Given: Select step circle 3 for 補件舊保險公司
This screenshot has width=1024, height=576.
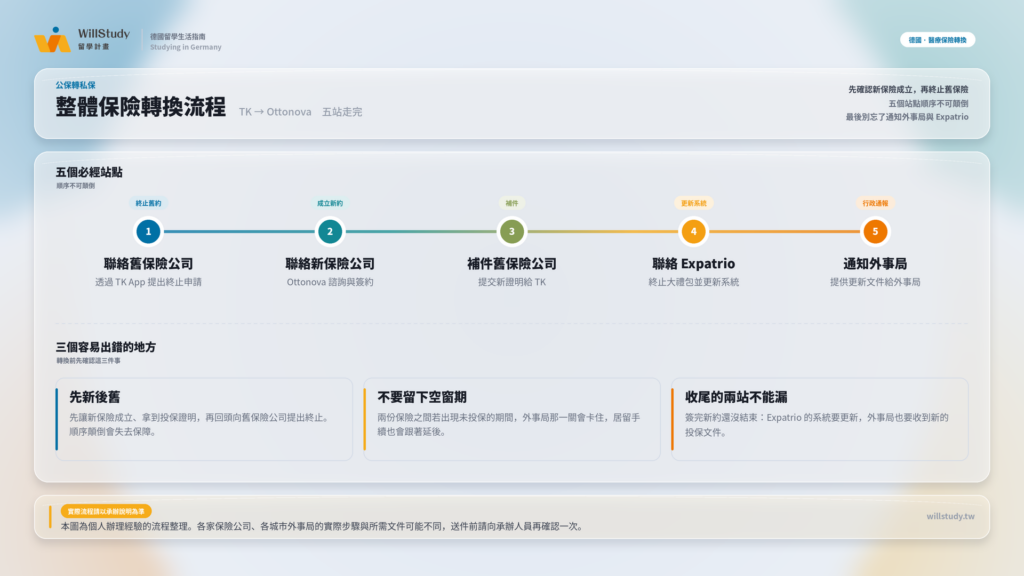Looking at the screenshot, I should coord(512,231).
